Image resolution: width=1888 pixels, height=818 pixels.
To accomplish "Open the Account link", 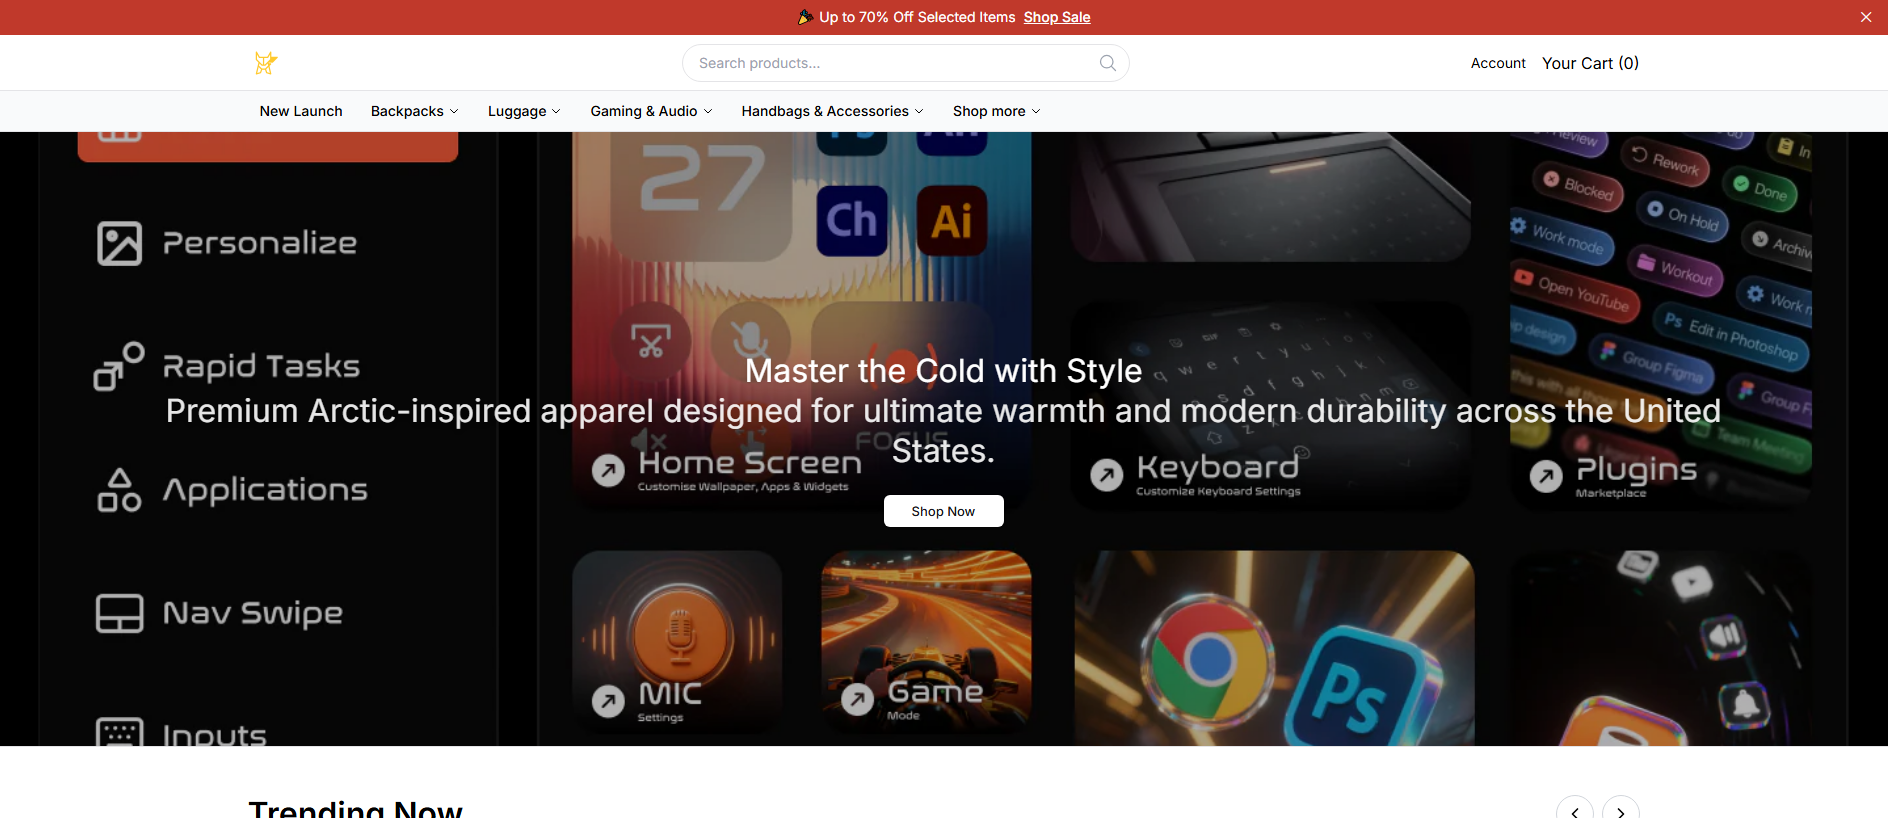I will pos(1498,63).
